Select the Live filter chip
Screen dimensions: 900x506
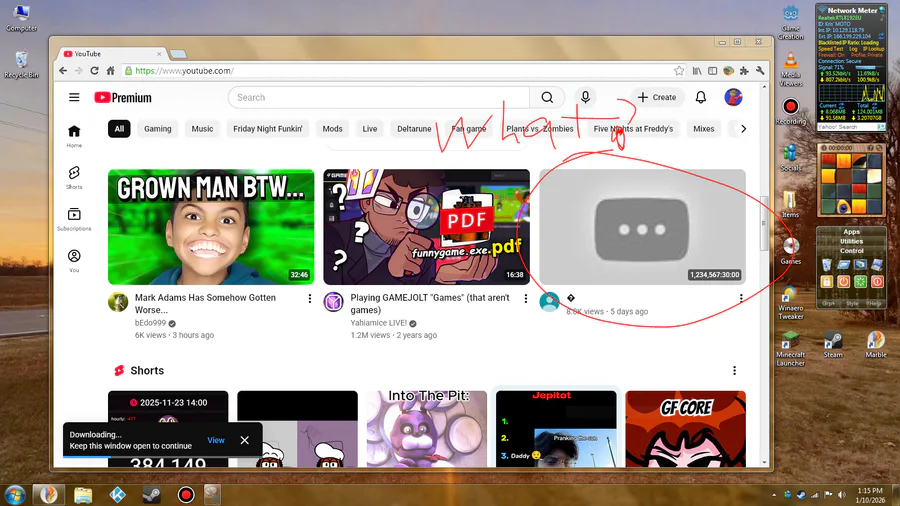click(x=370, y=129)
